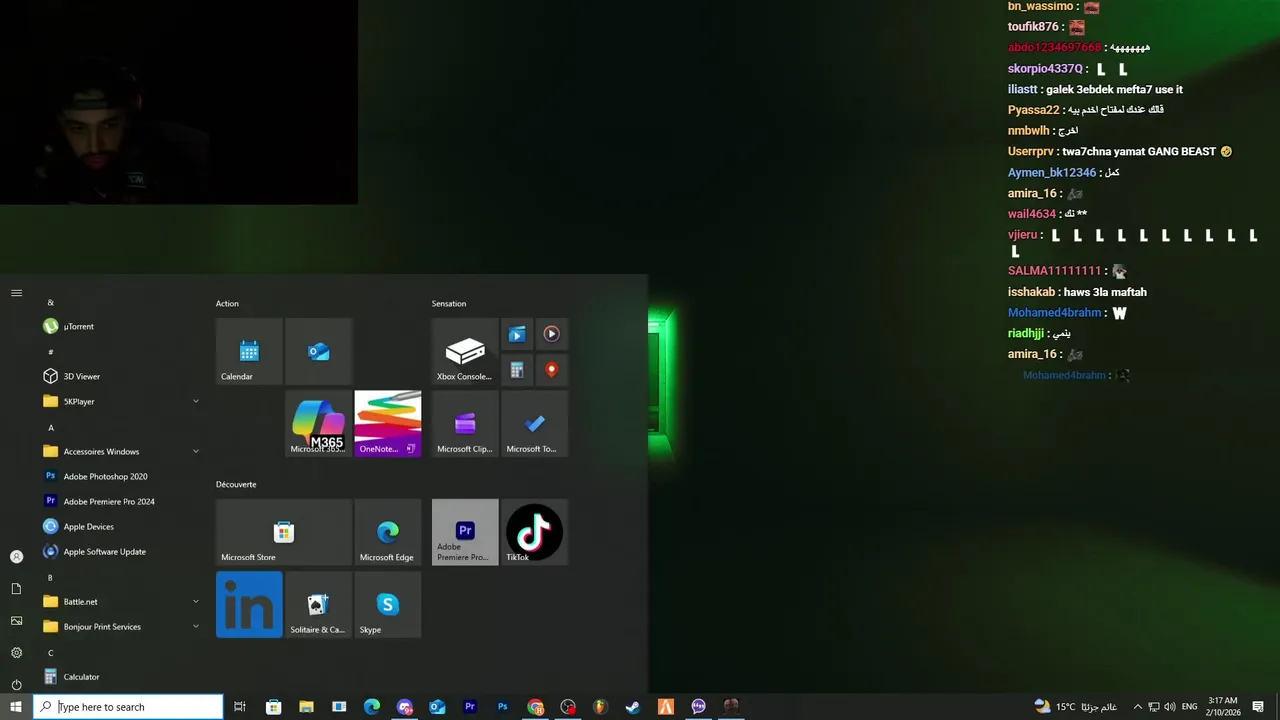Open the Solitaire & Casual Games tile
Screen dimensions: 1280x720
coord(318,604)
